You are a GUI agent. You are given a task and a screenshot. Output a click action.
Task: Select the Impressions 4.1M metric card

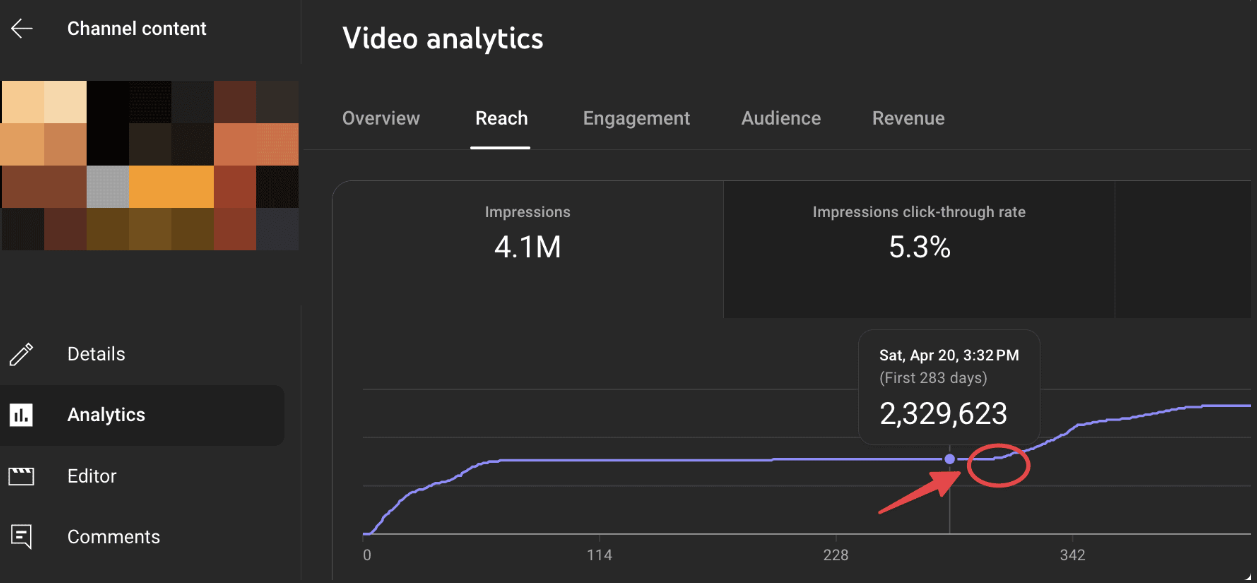(528, 235)
